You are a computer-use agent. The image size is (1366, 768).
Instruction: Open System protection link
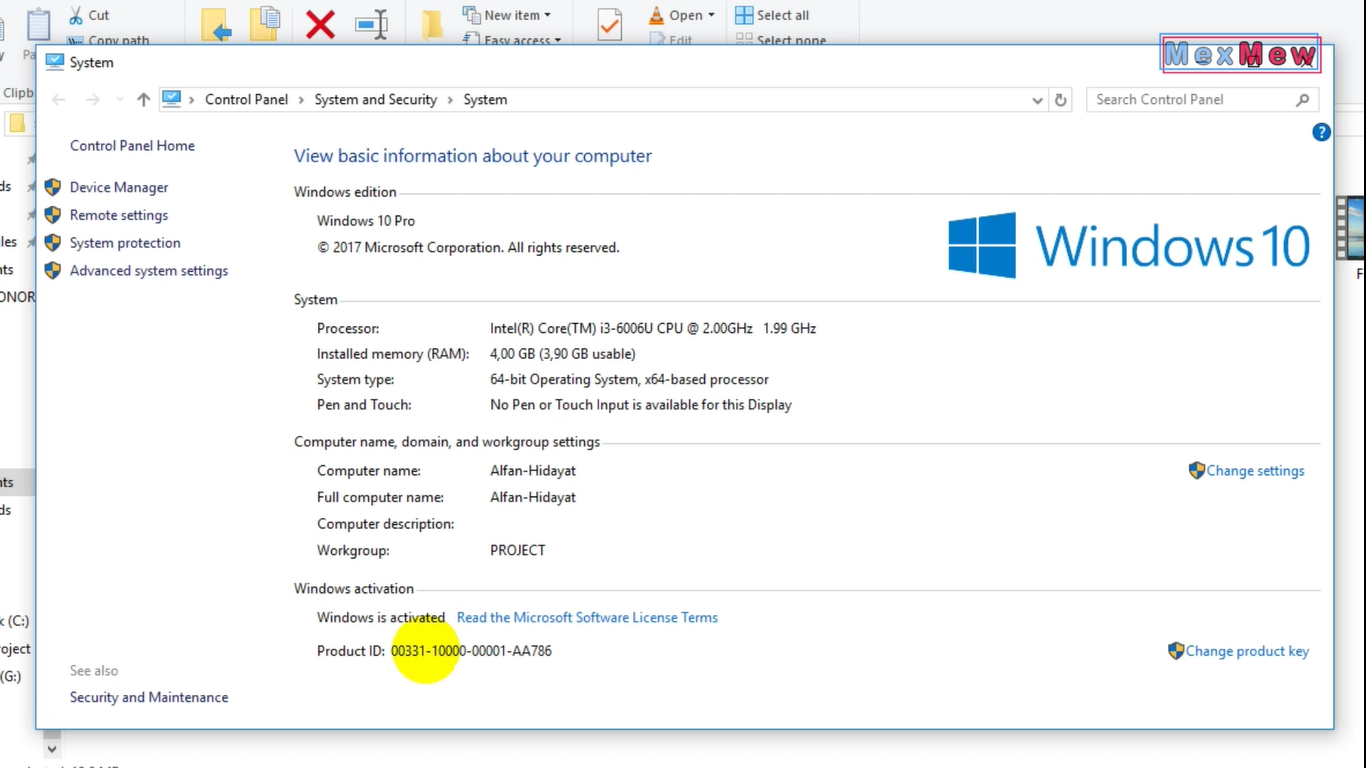click(x=125, y=243)
